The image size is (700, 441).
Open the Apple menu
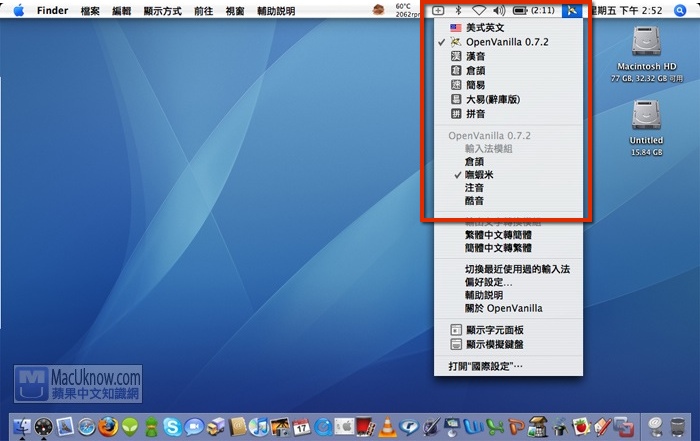click(x=19, y=10)
